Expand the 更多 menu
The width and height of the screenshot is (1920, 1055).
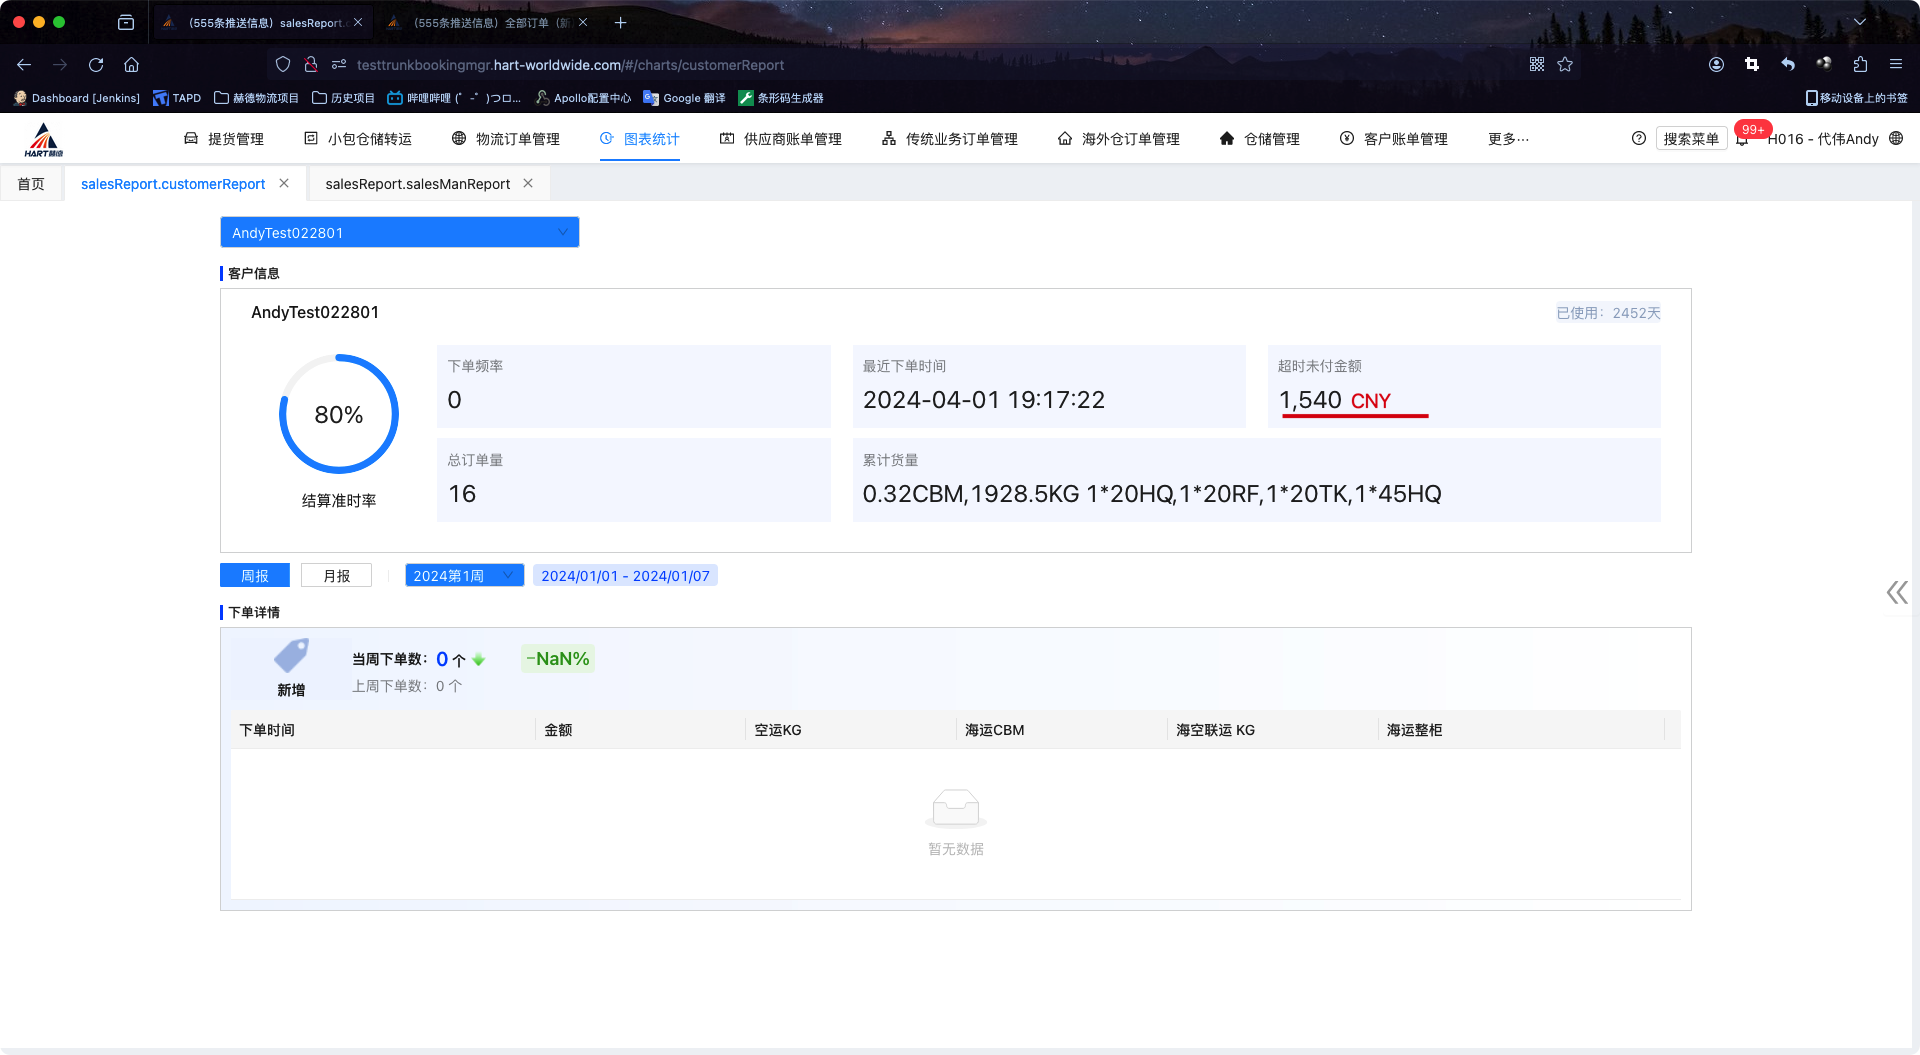click(x=1508, y=139)
